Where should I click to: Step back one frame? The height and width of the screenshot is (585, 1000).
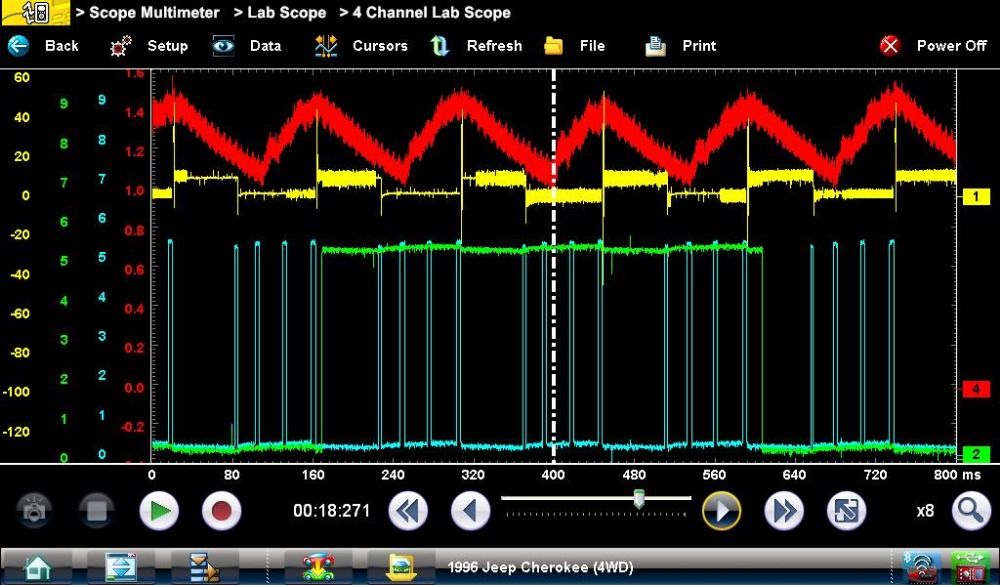point(470,511)
